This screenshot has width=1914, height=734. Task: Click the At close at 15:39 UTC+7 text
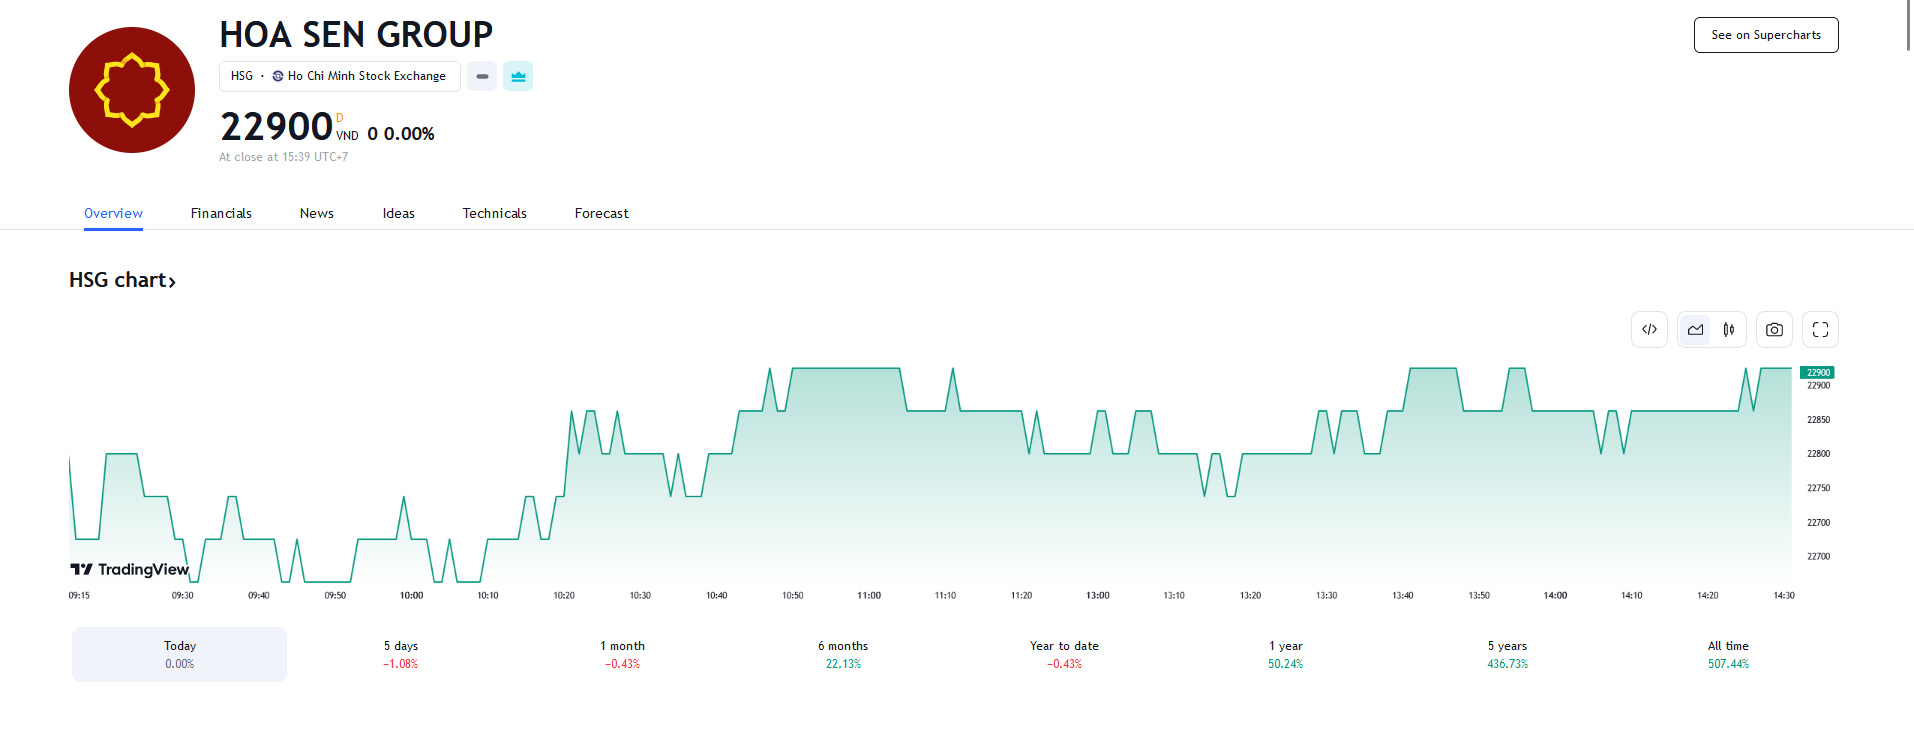(284, 157)
